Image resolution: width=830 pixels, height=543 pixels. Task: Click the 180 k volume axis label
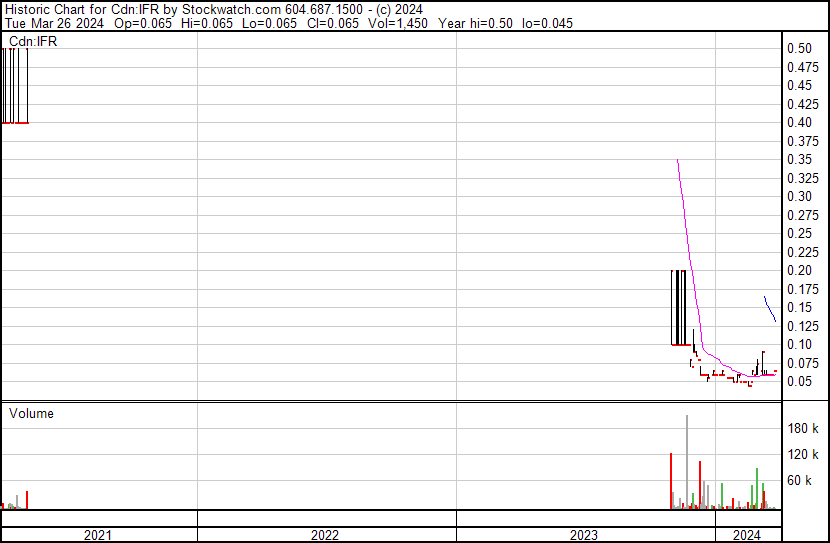point(802,428)
